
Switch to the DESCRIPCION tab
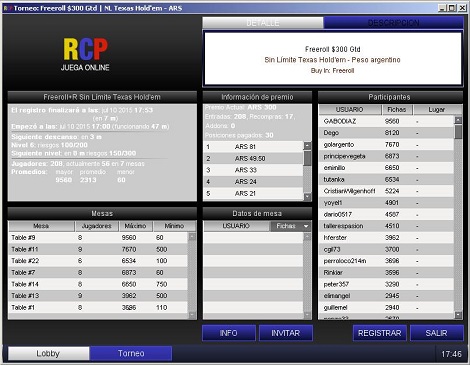pyautogui.click(x=393, y=23)
